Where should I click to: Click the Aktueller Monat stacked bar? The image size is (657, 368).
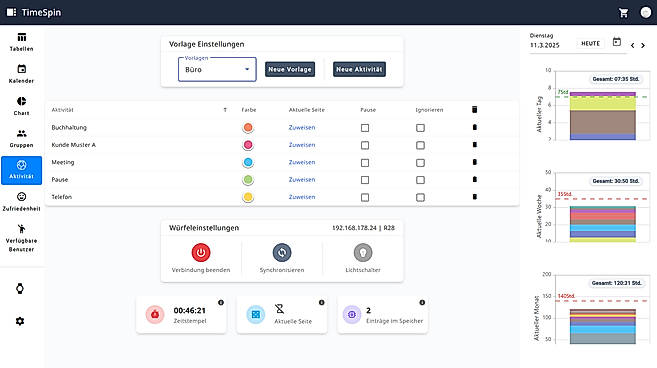click(603, 327)
